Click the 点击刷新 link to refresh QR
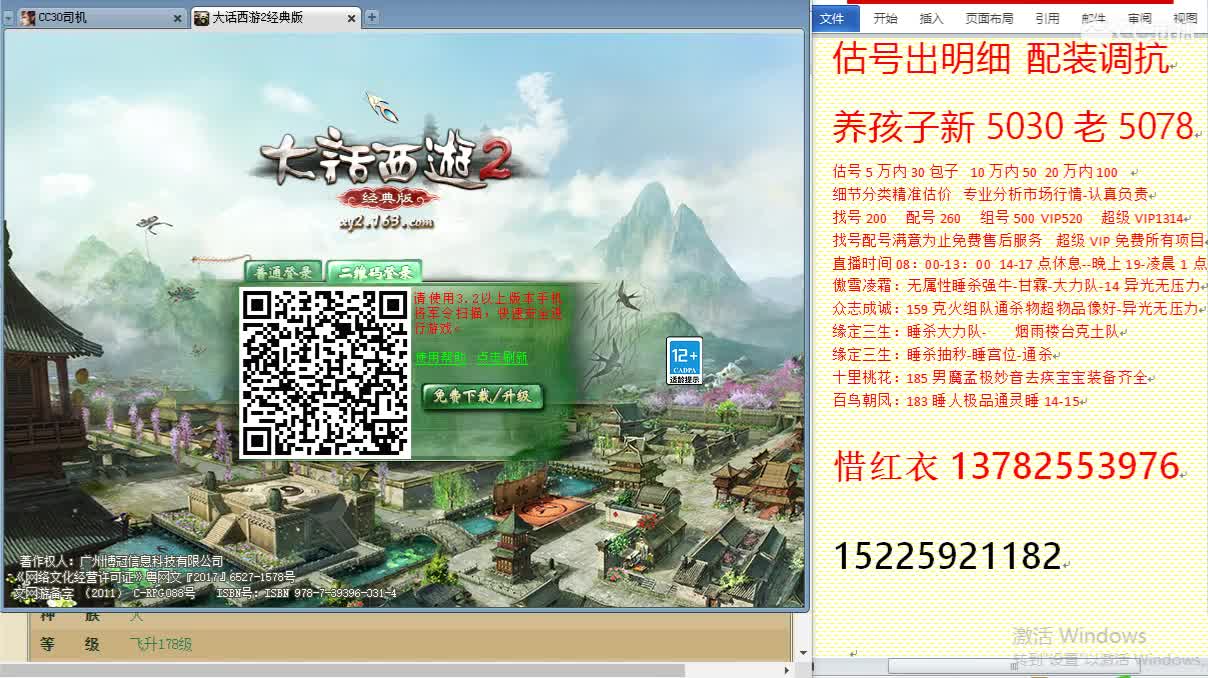 [502, 358]
